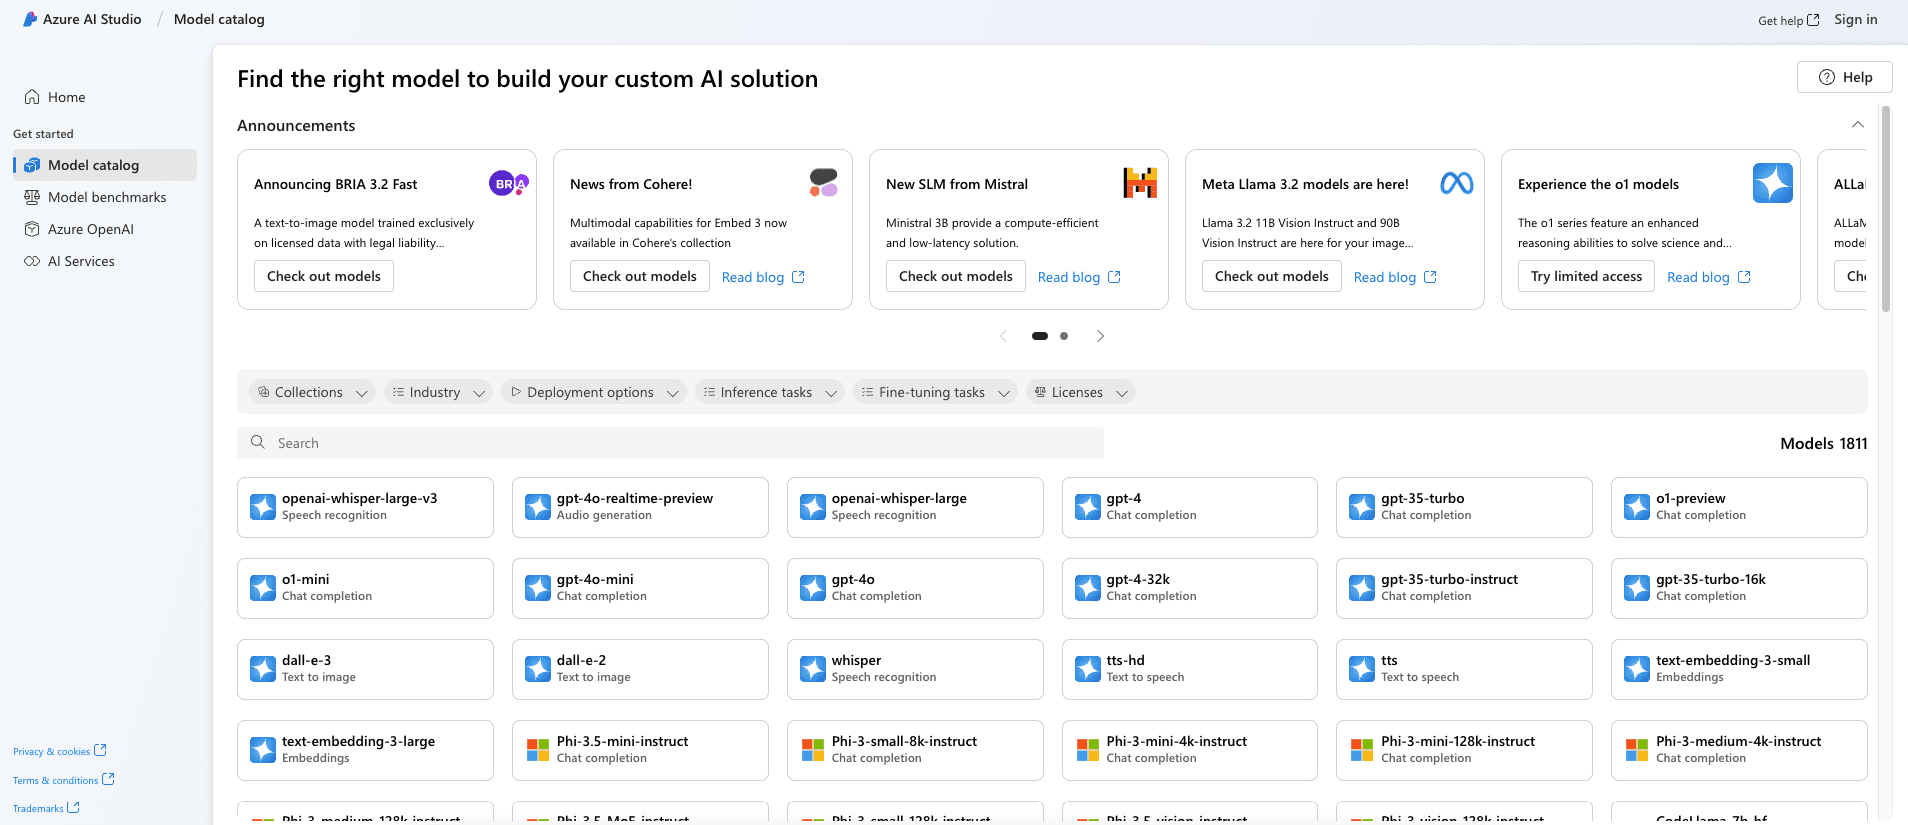The image size is (1908, 825).
Task: Click the AI Services sidebar icon
Action: pyautogui.click(x=32, y=261)
